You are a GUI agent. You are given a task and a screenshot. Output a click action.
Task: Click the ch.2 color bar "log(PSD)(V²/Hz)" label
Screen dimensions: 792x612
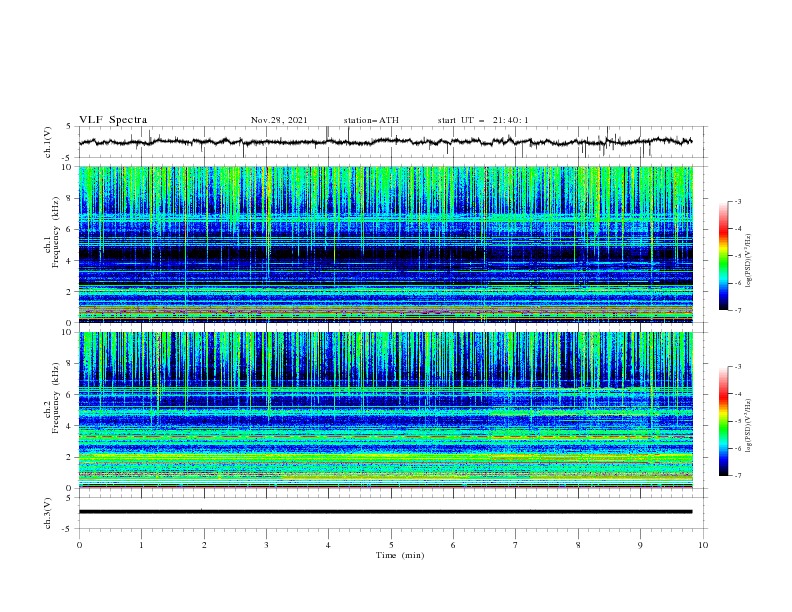tap(748, 426)
